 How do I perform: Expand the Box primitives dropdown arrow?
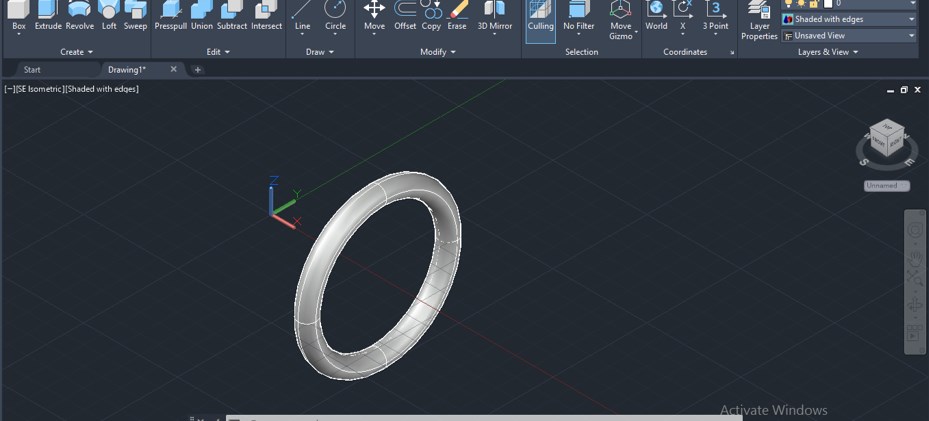click(19, 34)
